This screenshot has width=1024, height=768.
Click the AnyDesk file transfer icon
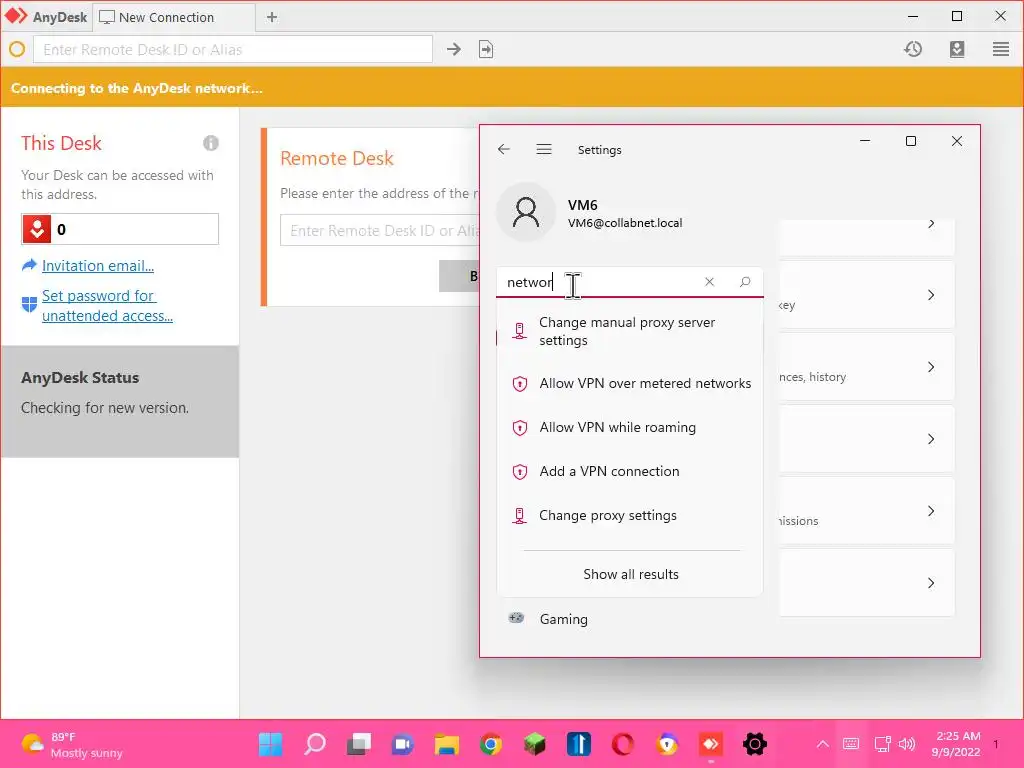point(486,49)
